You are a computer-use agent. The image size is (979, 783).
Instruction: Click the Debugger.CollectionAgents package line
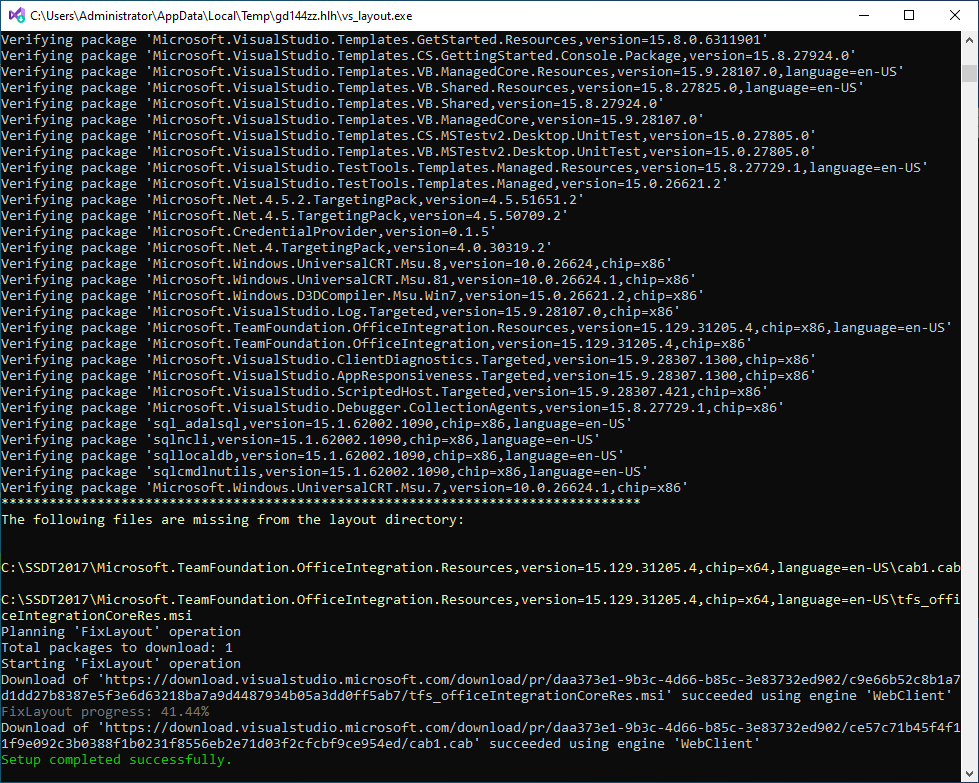[392, 407]
